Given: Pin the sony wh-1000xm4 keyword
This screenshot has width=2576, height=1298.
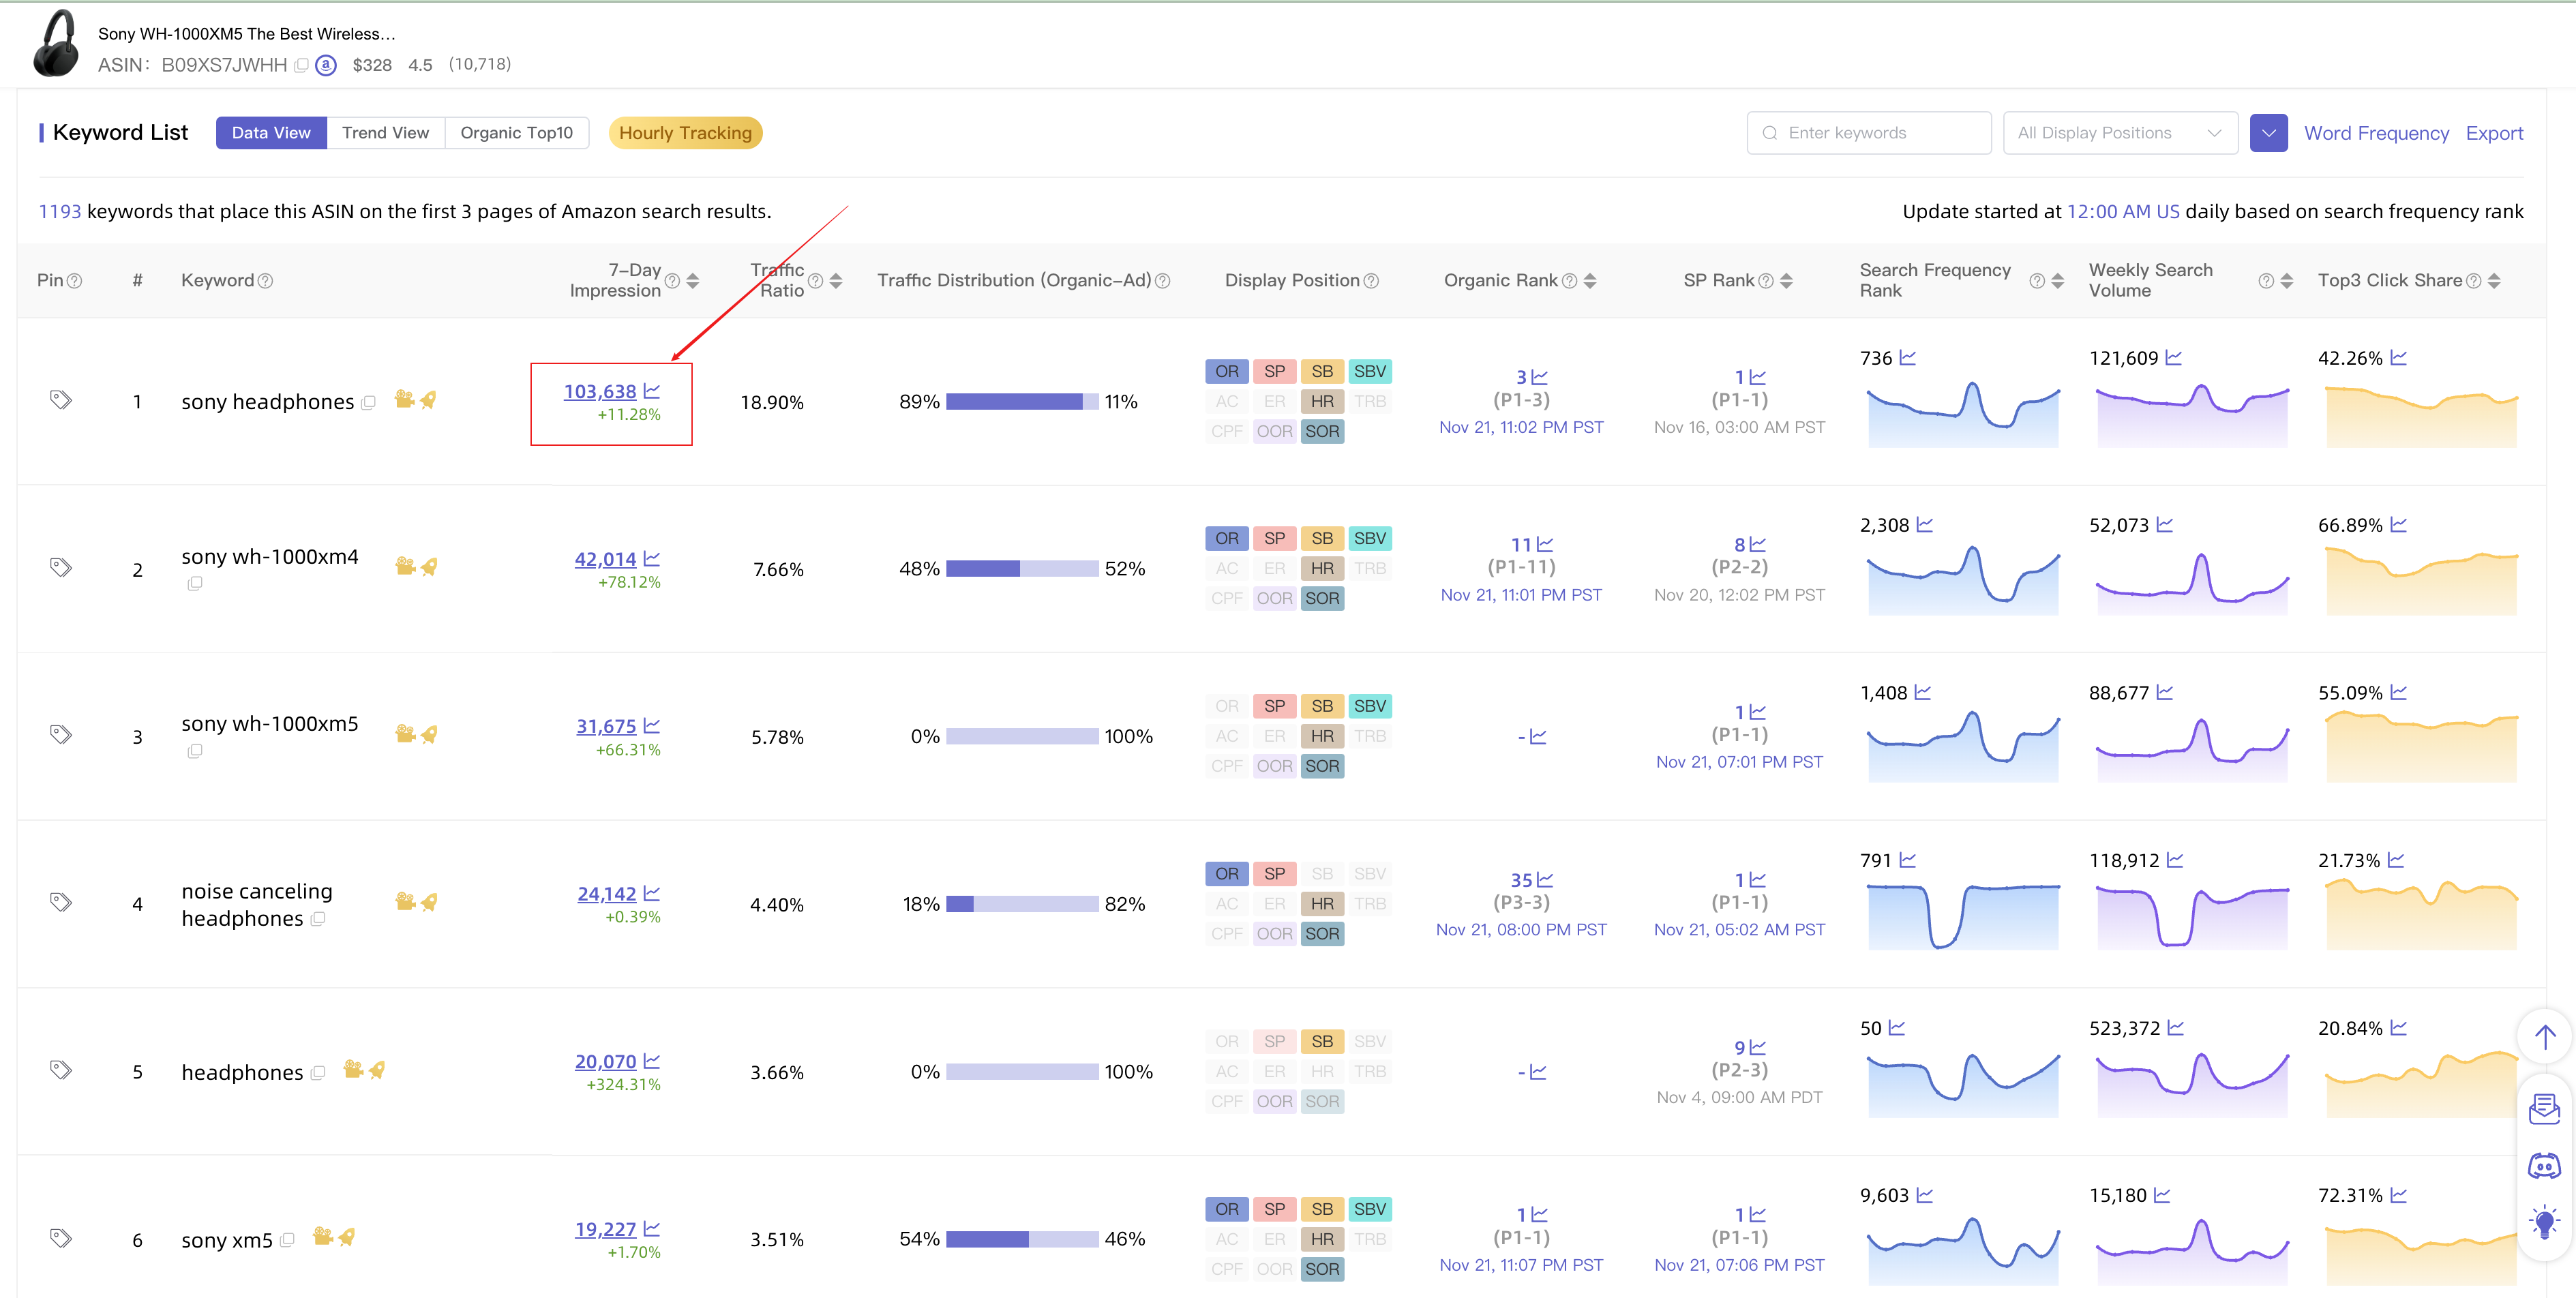Looking at the screenshot, I should pos(61,567).
